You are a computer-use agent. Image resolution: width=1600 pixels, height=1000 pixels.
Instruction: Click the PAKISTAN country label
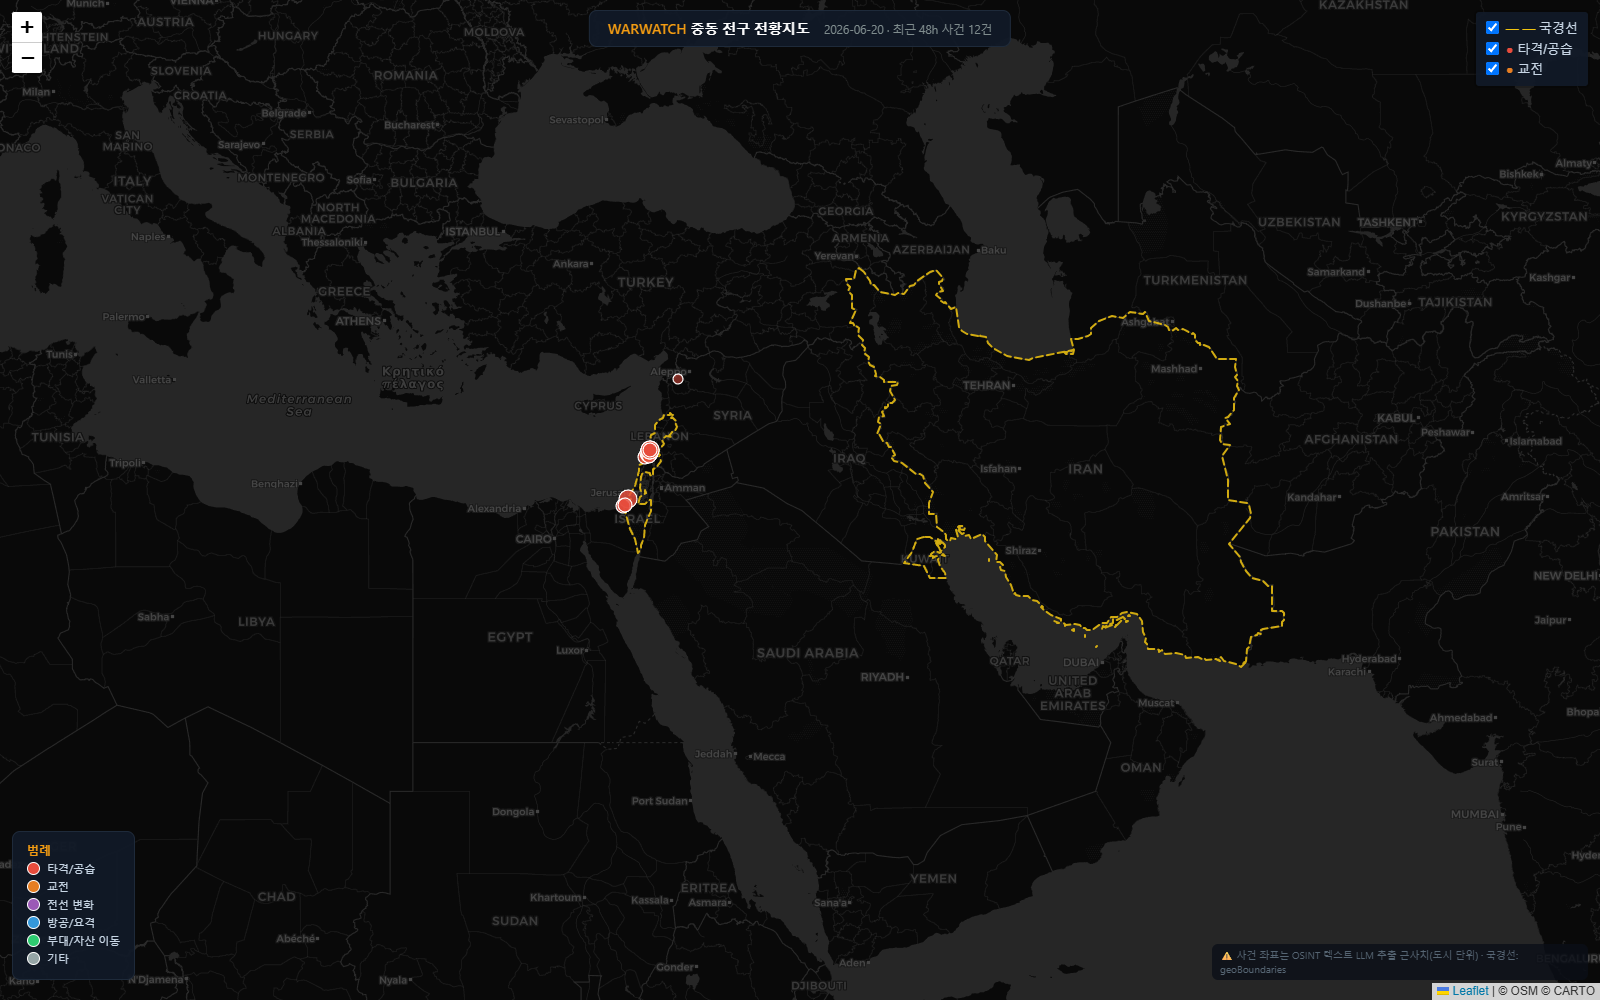(1465, 532)
